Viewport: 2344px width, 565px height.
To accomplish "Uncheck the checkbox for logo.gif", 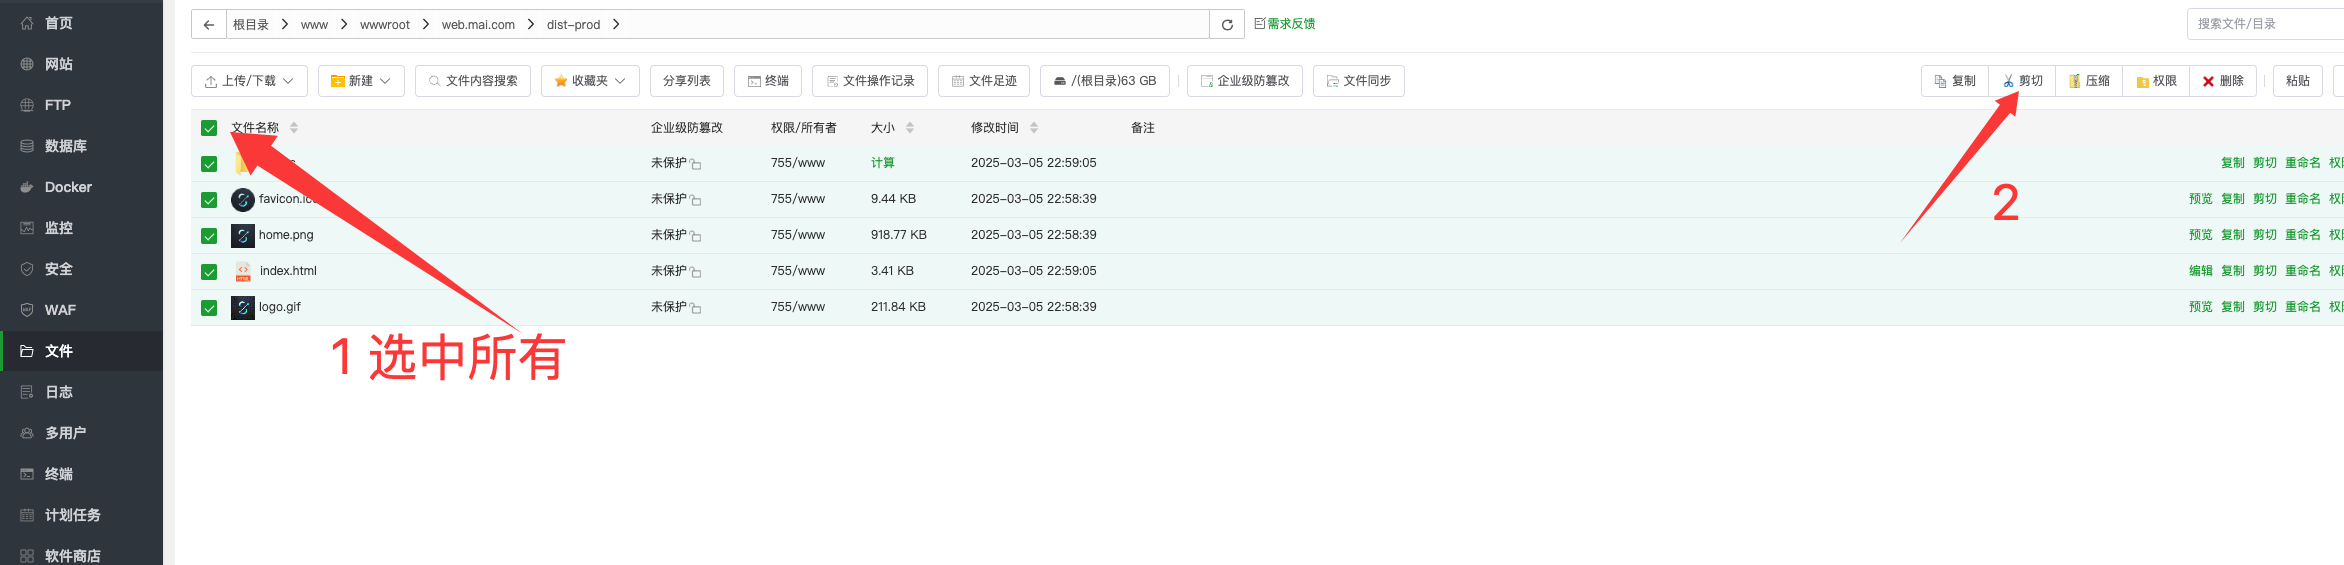I will (209, 308).
